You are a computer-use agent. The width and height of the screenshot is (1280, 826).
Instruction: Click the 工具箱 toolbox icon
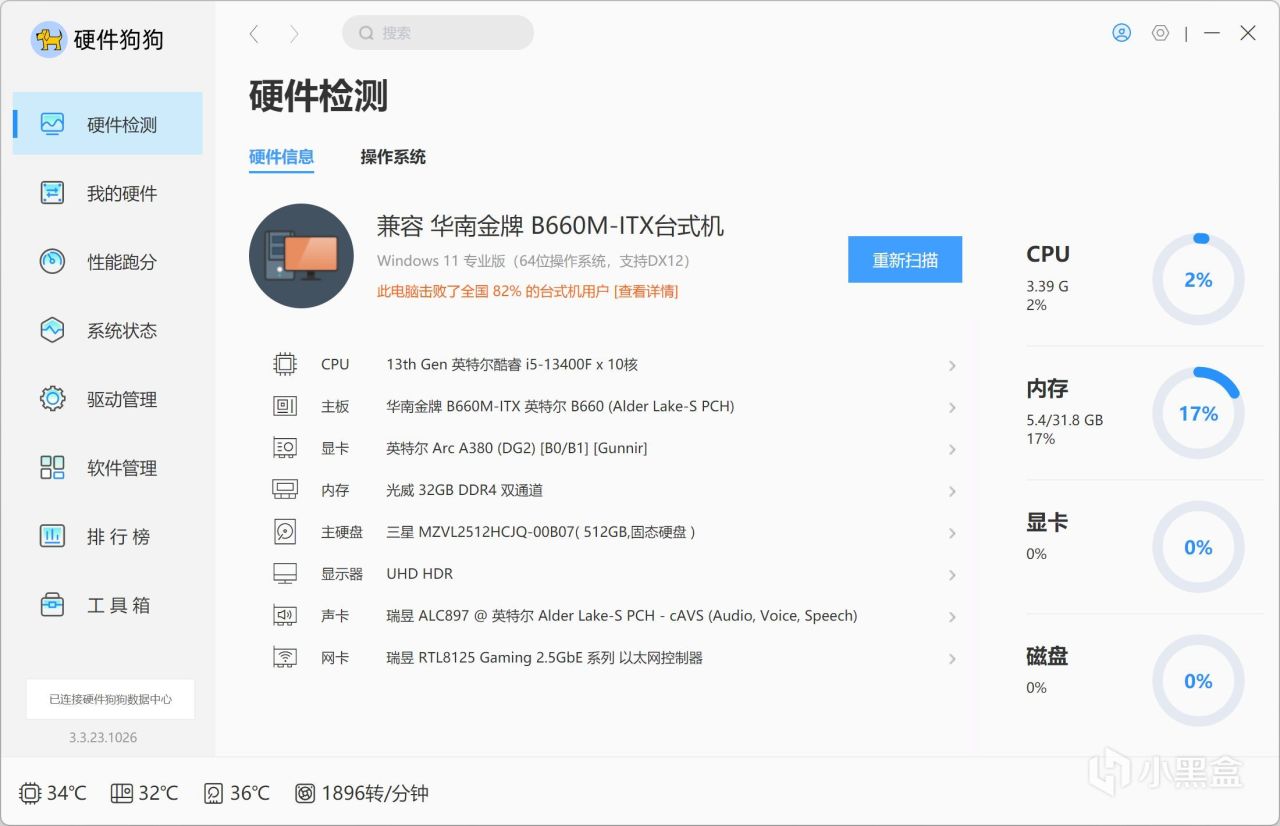point(52,605)
